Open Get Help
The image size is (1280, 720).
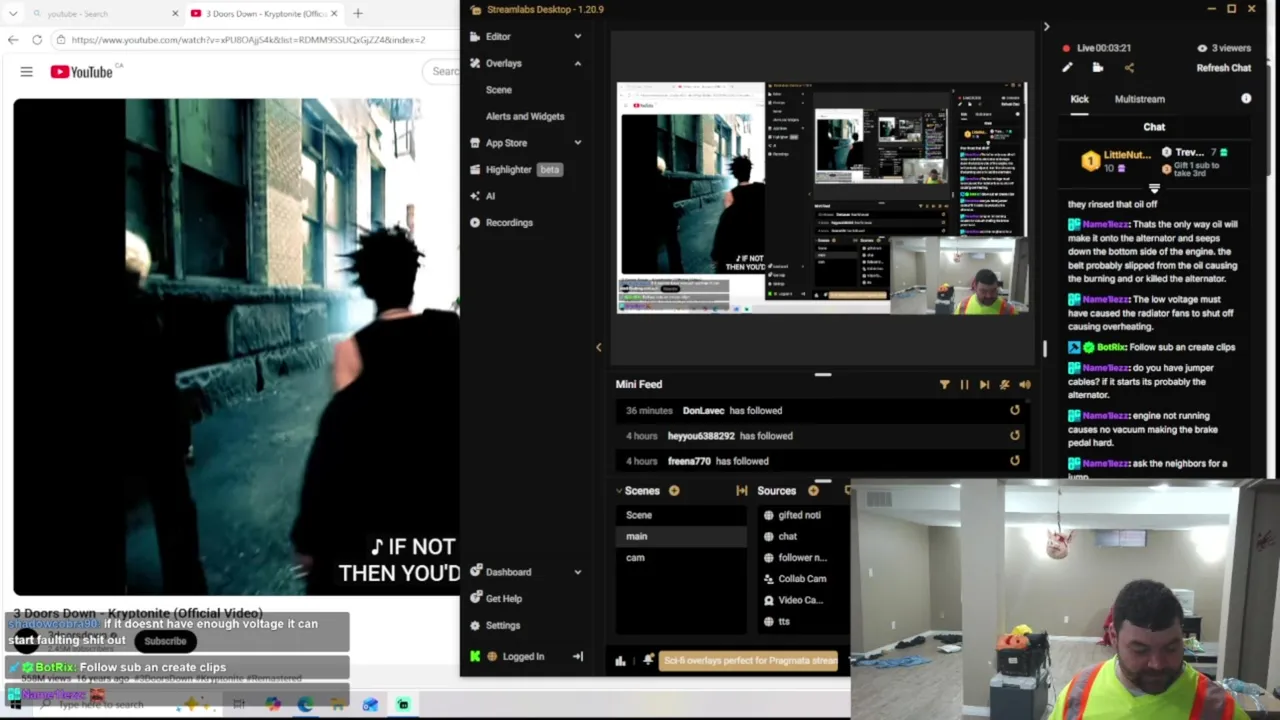pos(503,598)
